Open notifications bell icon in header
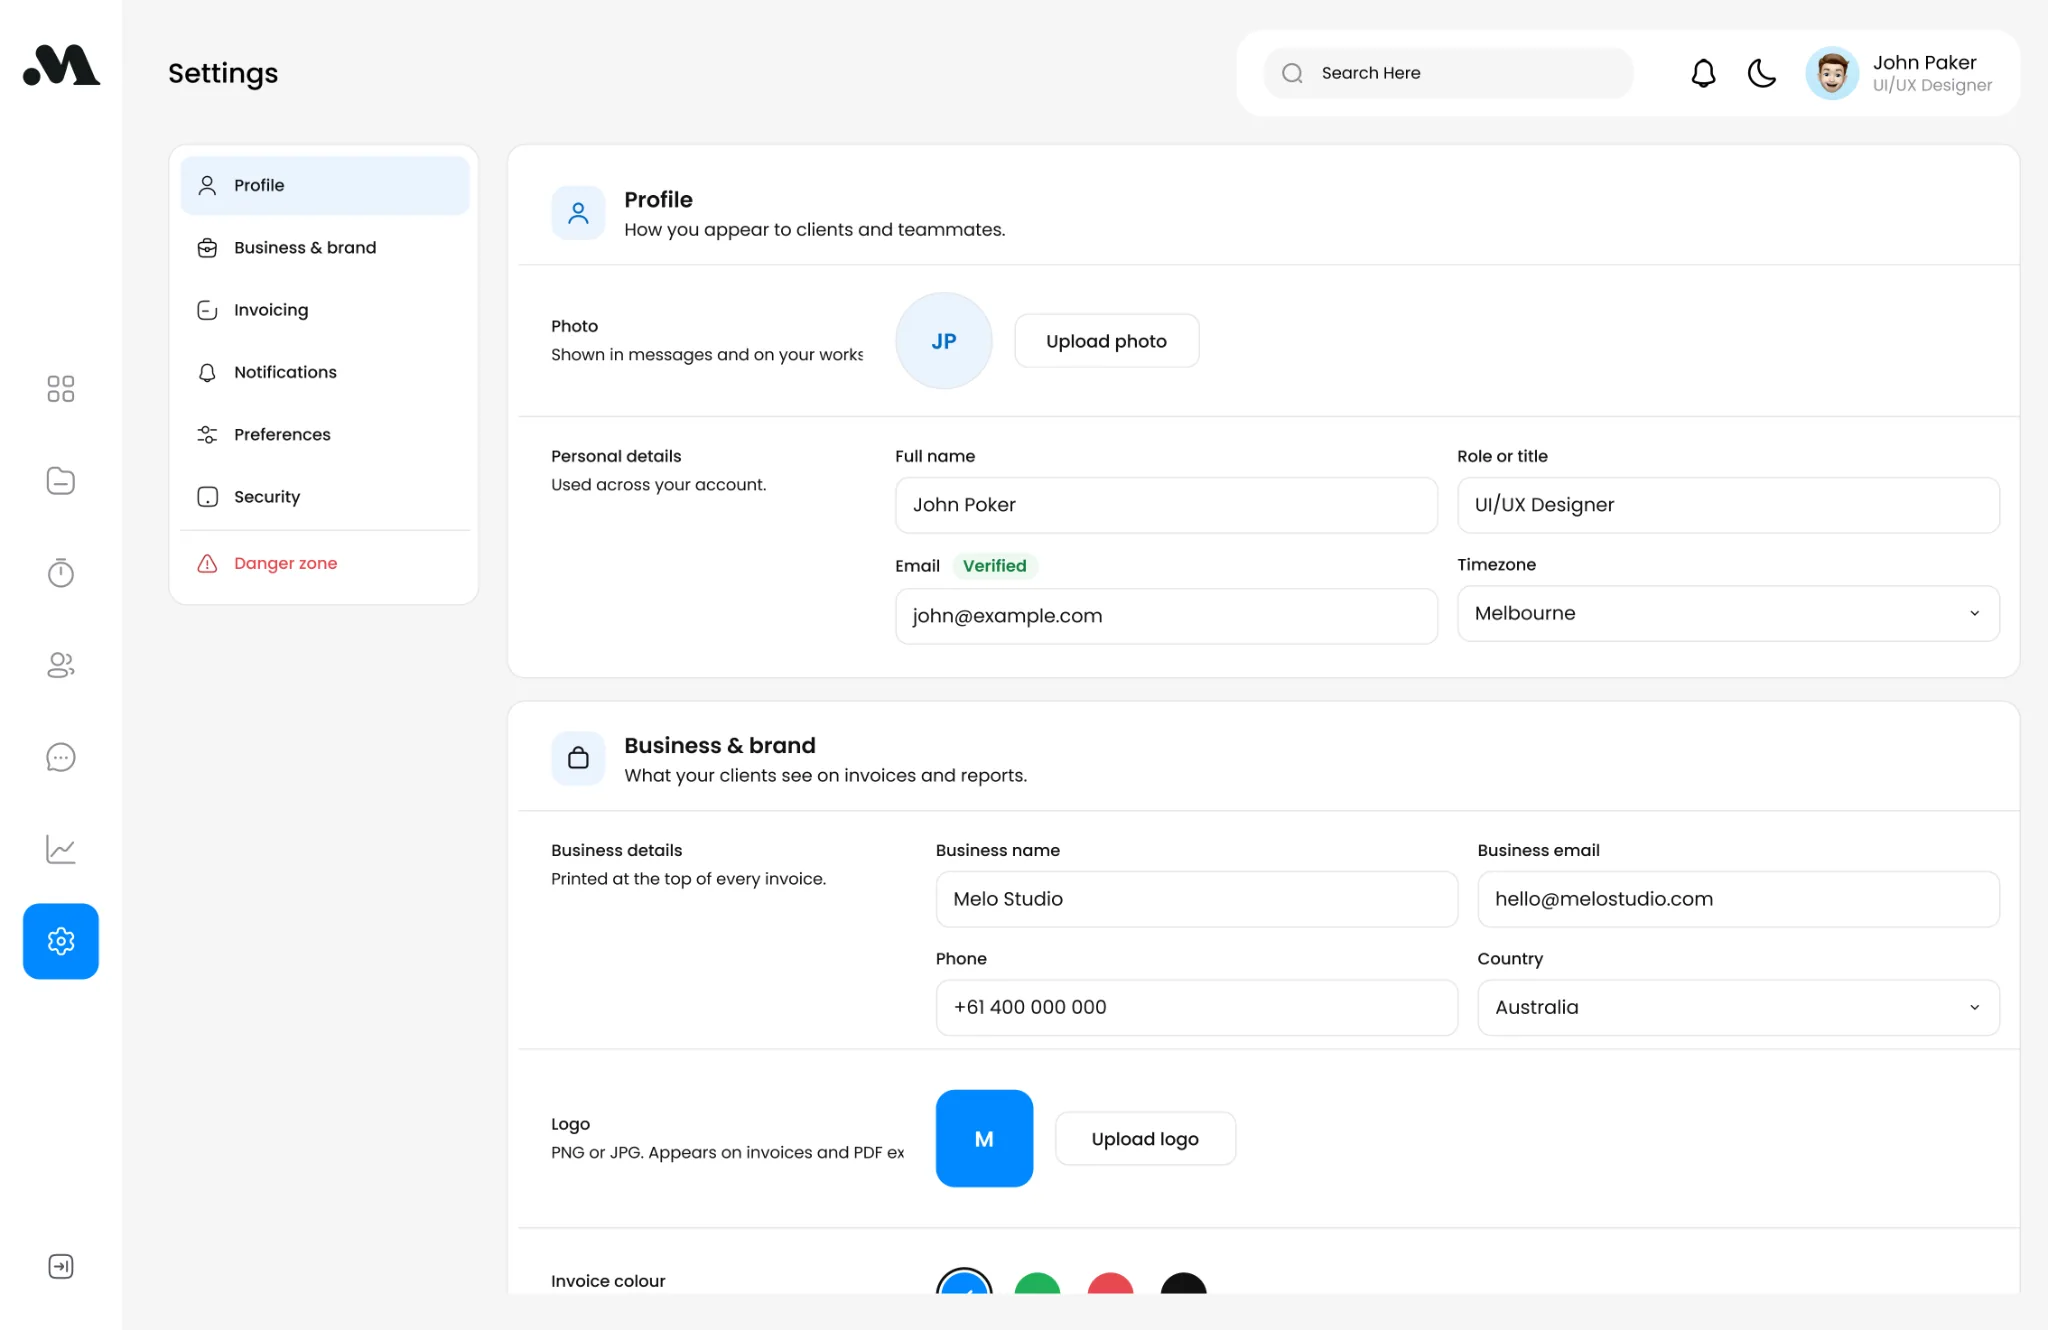The width and height of the screenshot is (2048, 1330). pyautogui.click(x=1704, y=73)
